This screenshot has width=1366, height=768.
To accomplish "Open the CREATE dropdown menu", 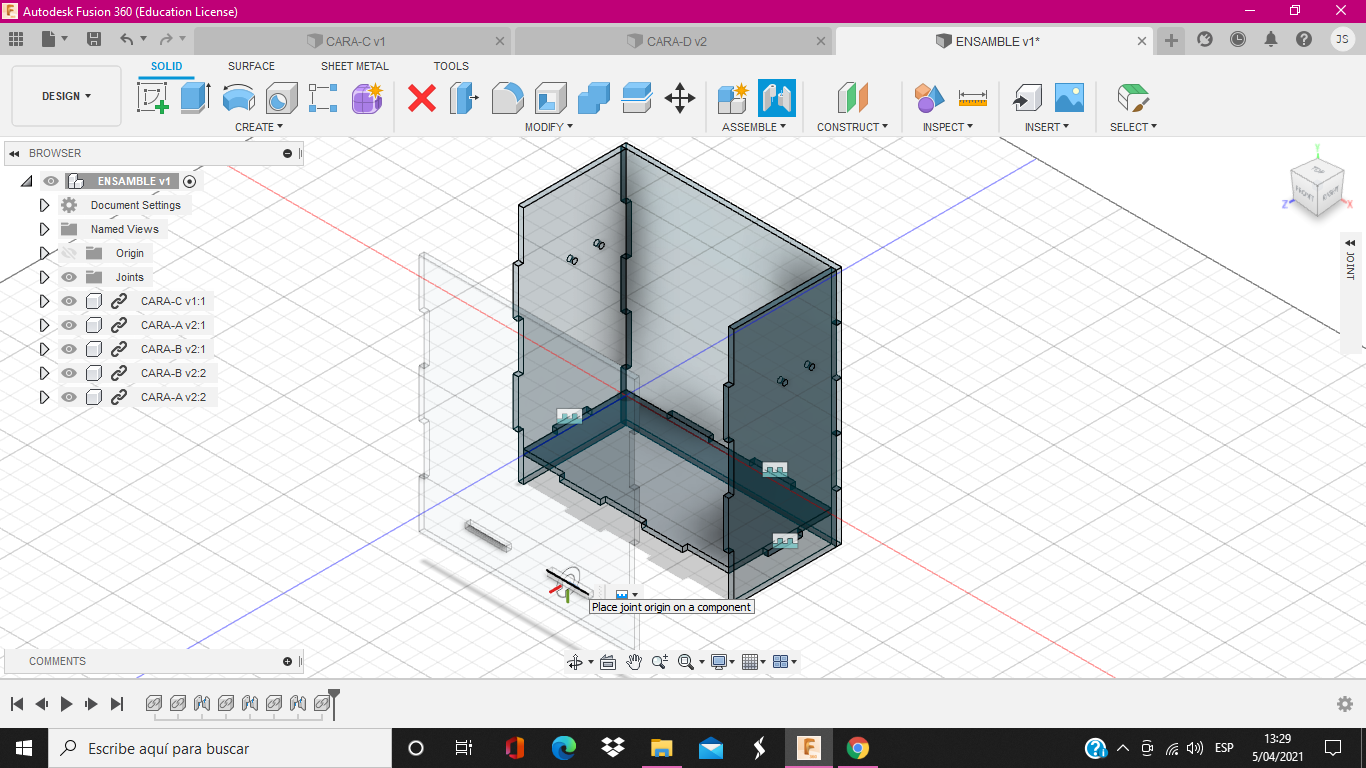I will pos(259,127).
